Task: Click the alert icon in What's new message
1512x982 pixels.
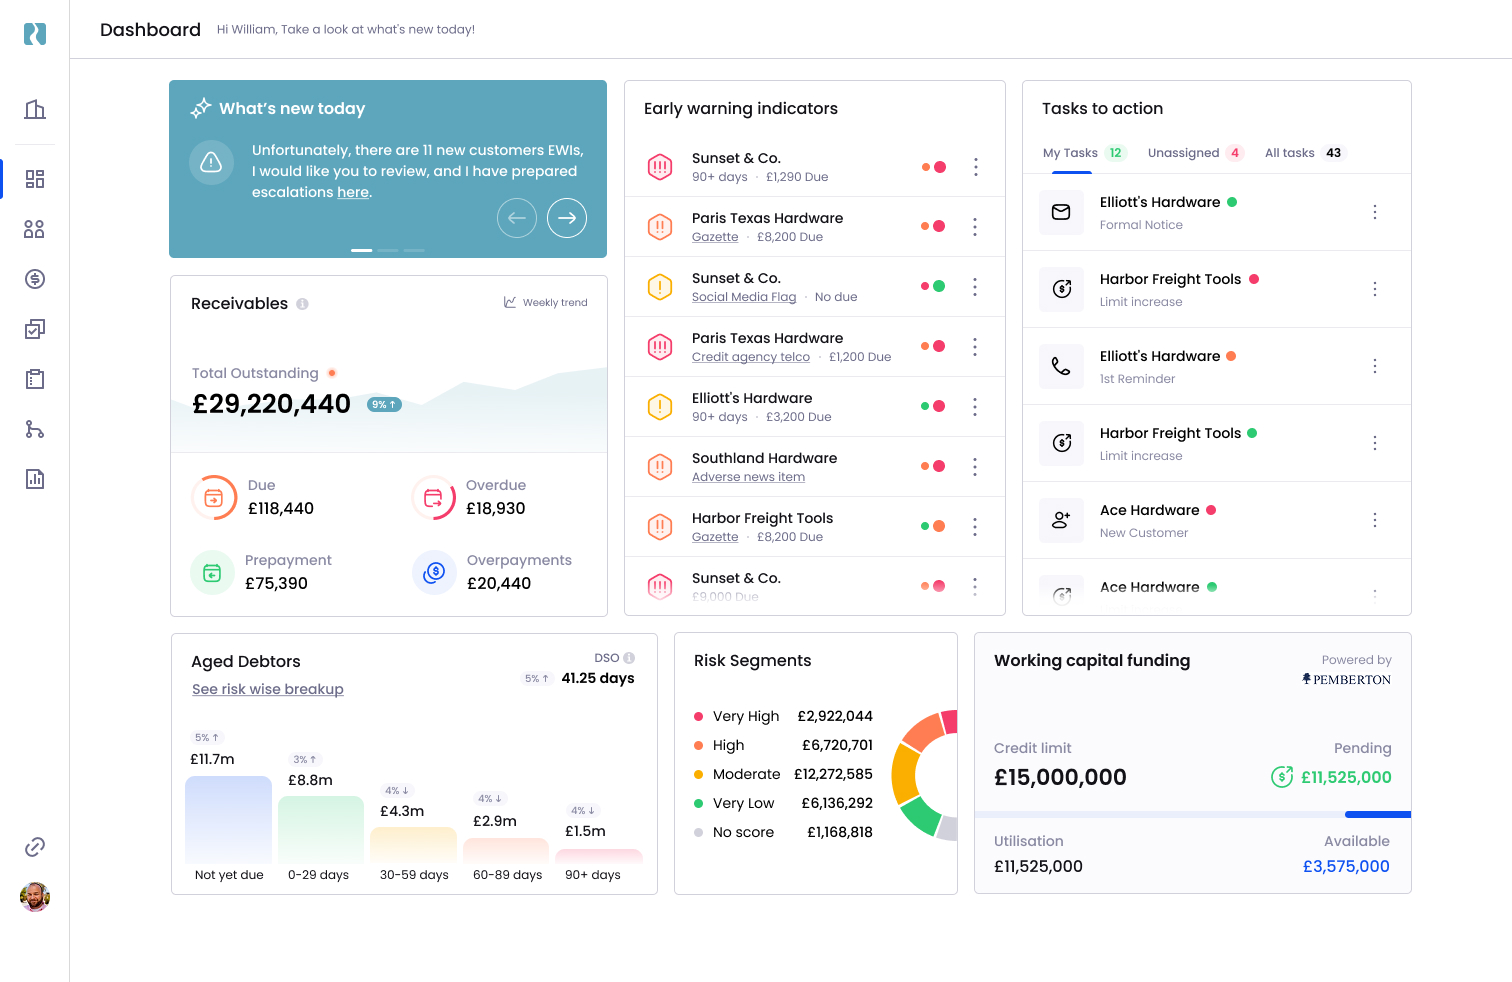Action: coord(211,162)
